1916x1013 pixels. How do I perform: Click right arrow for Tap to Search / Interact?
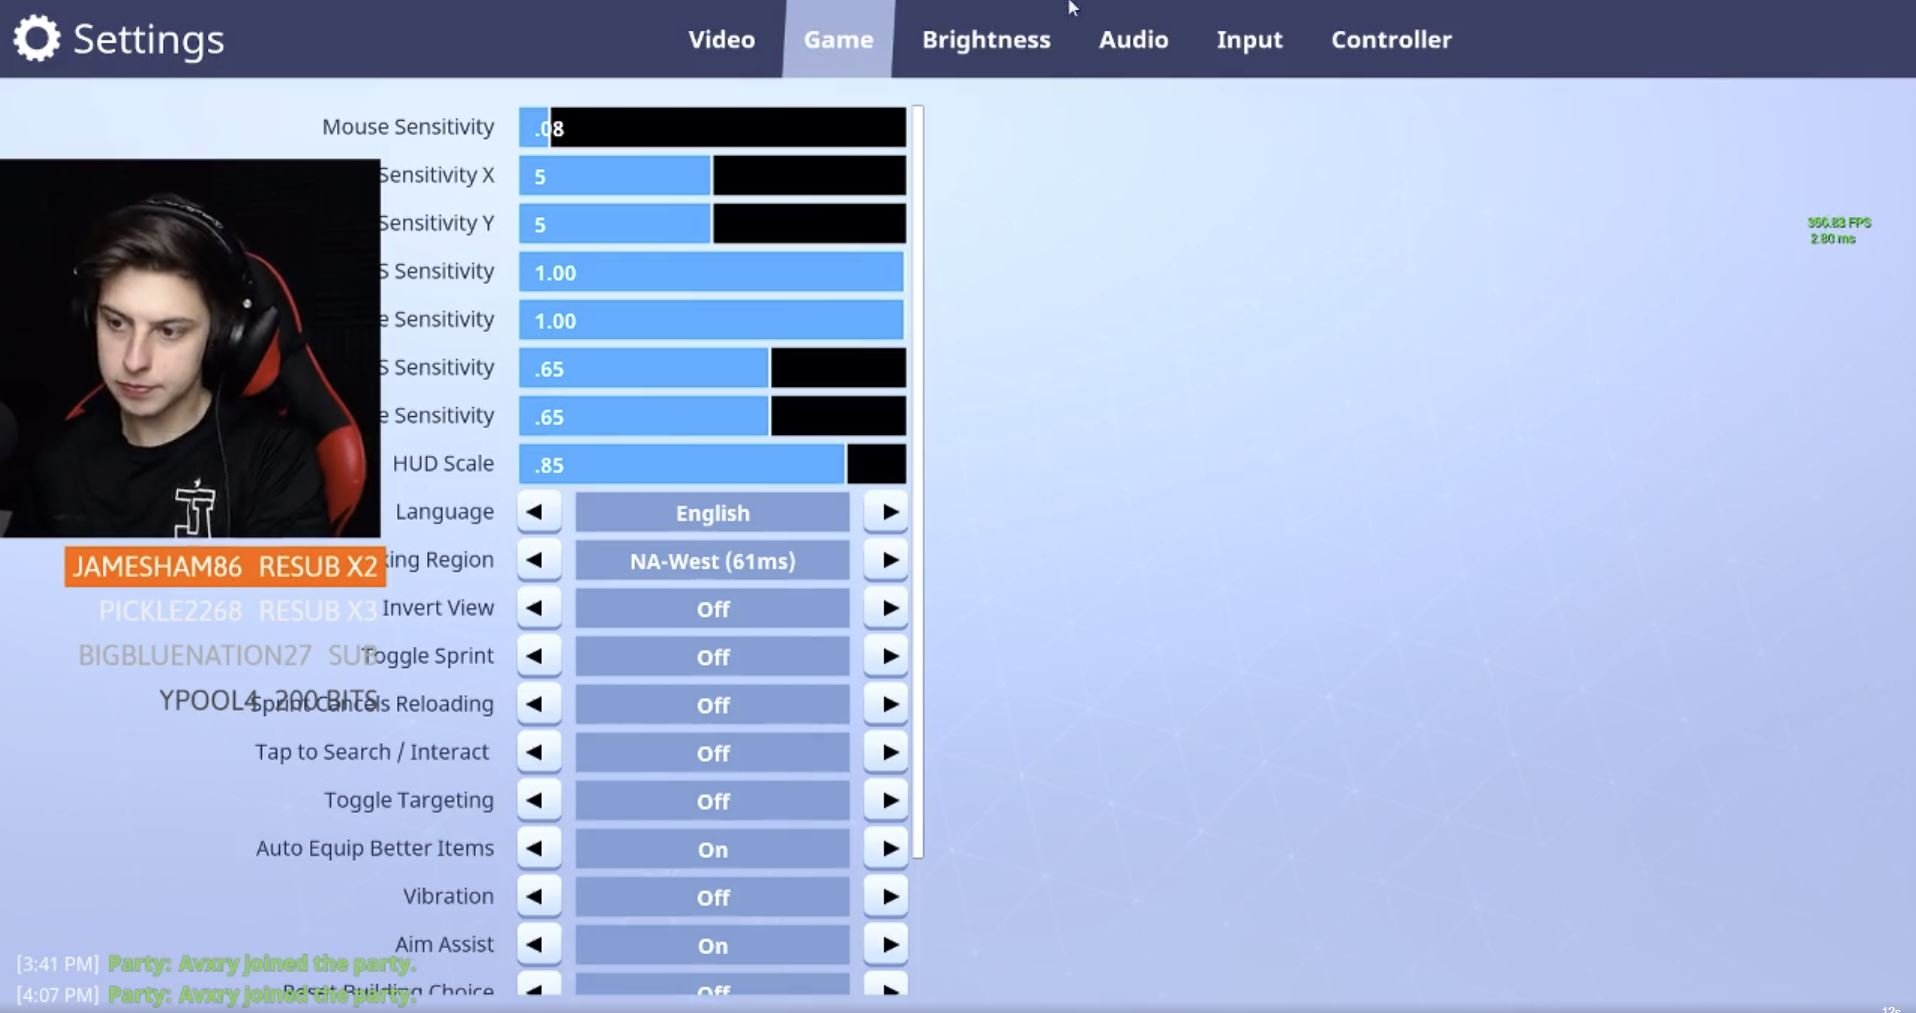(886, 752)
